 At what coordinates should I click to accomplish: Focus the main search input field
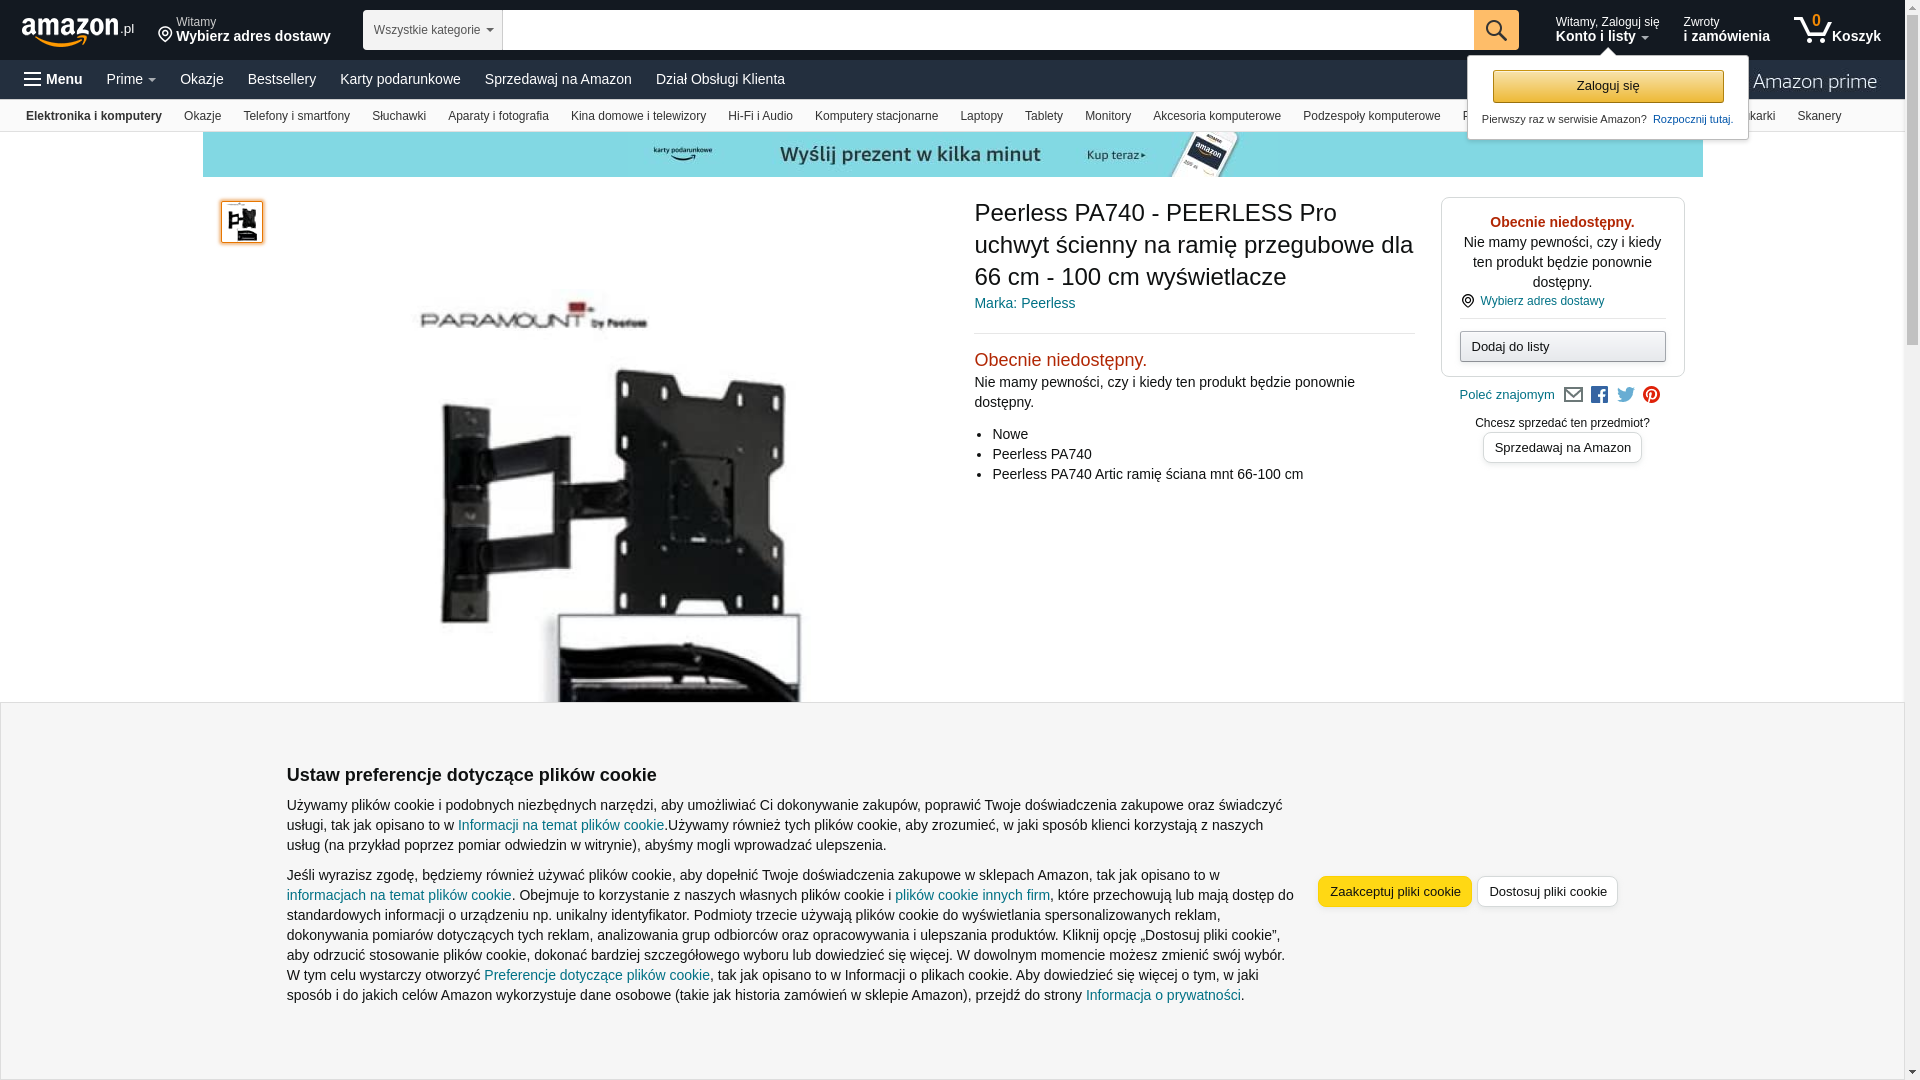[x=988, y=30]
